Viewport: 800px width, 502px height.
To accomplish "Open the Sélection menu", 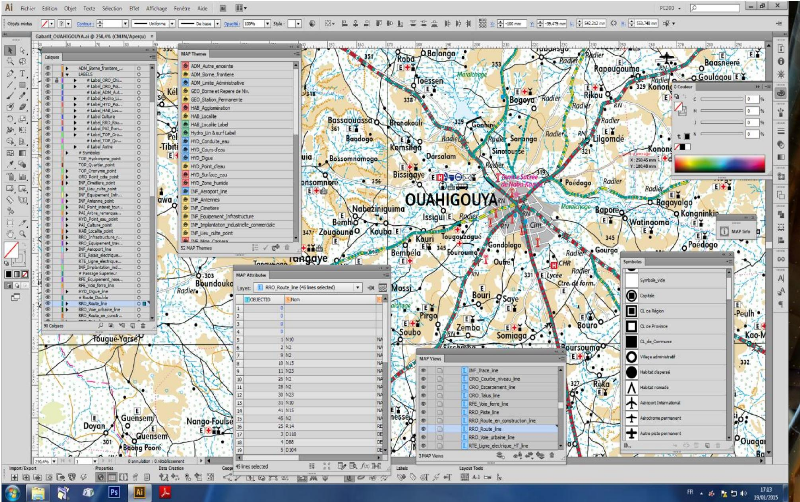I will (x=113, y=7).
